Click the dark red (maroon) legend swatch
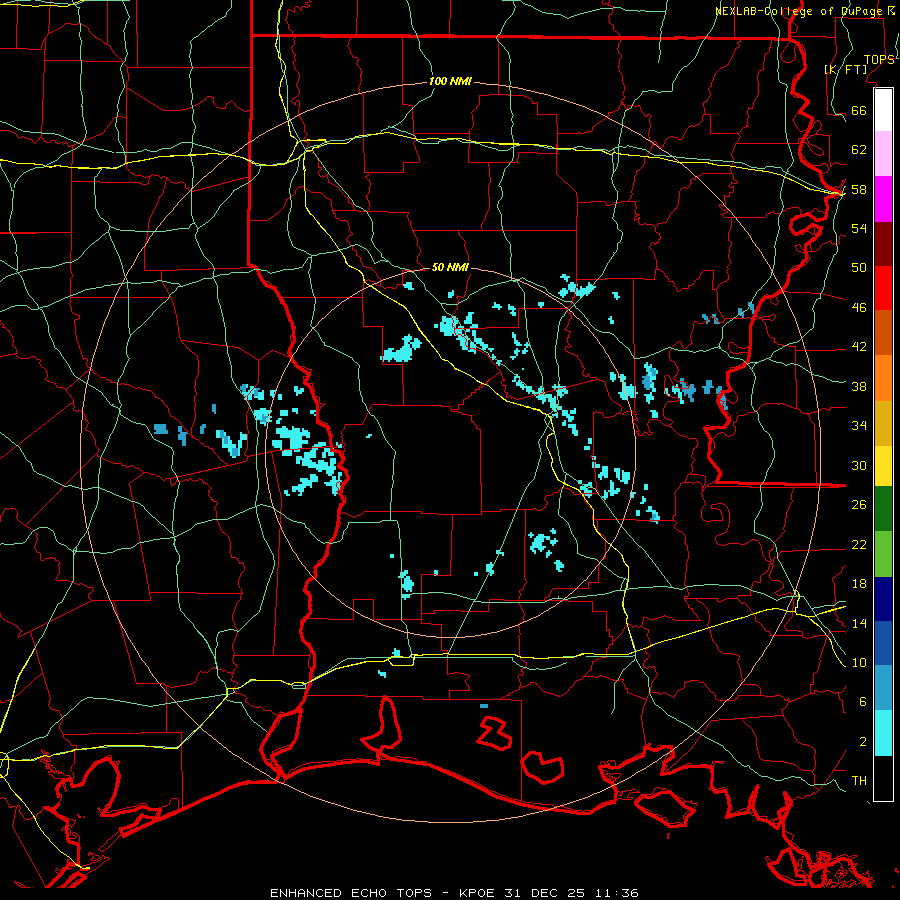This screenshot has height=900, width=900. 883,243
